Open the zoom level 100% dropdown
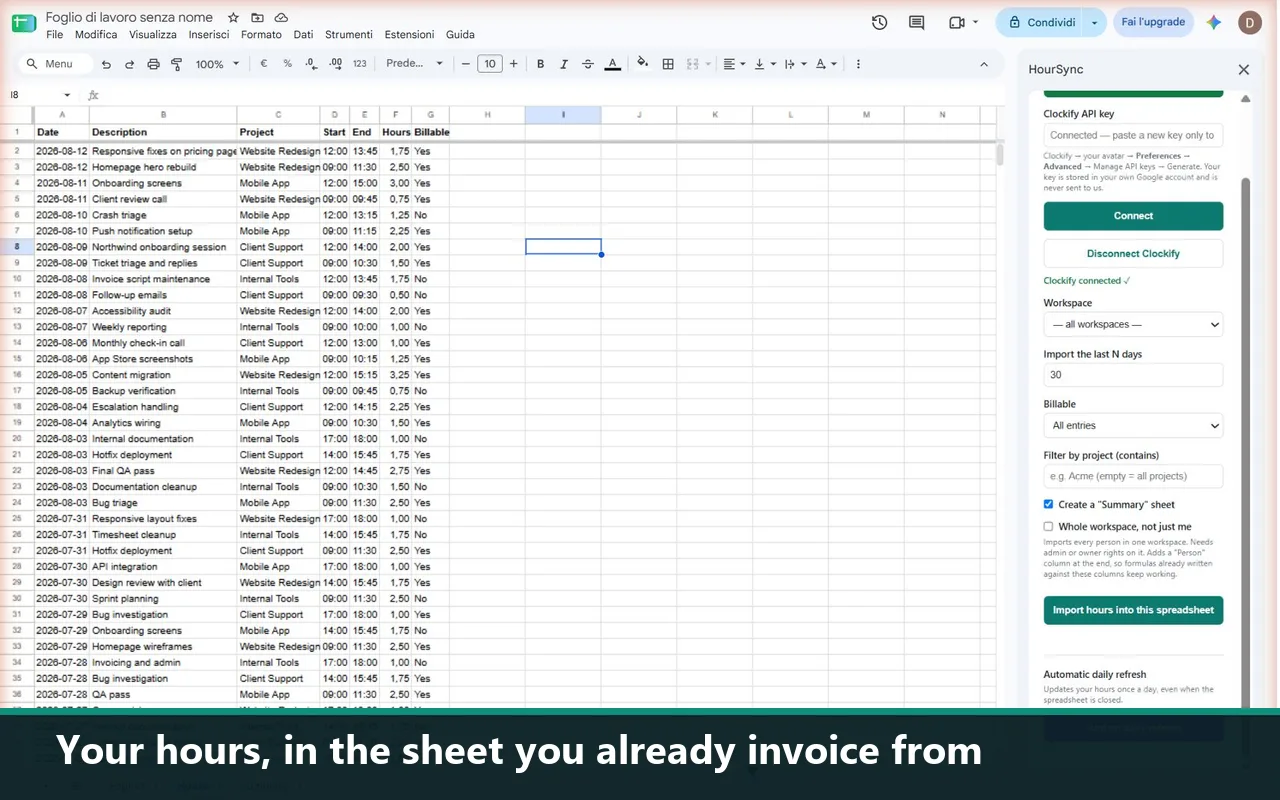This screenshot has width=1280, height=800. pyautogui.click(x=217, y=64)
